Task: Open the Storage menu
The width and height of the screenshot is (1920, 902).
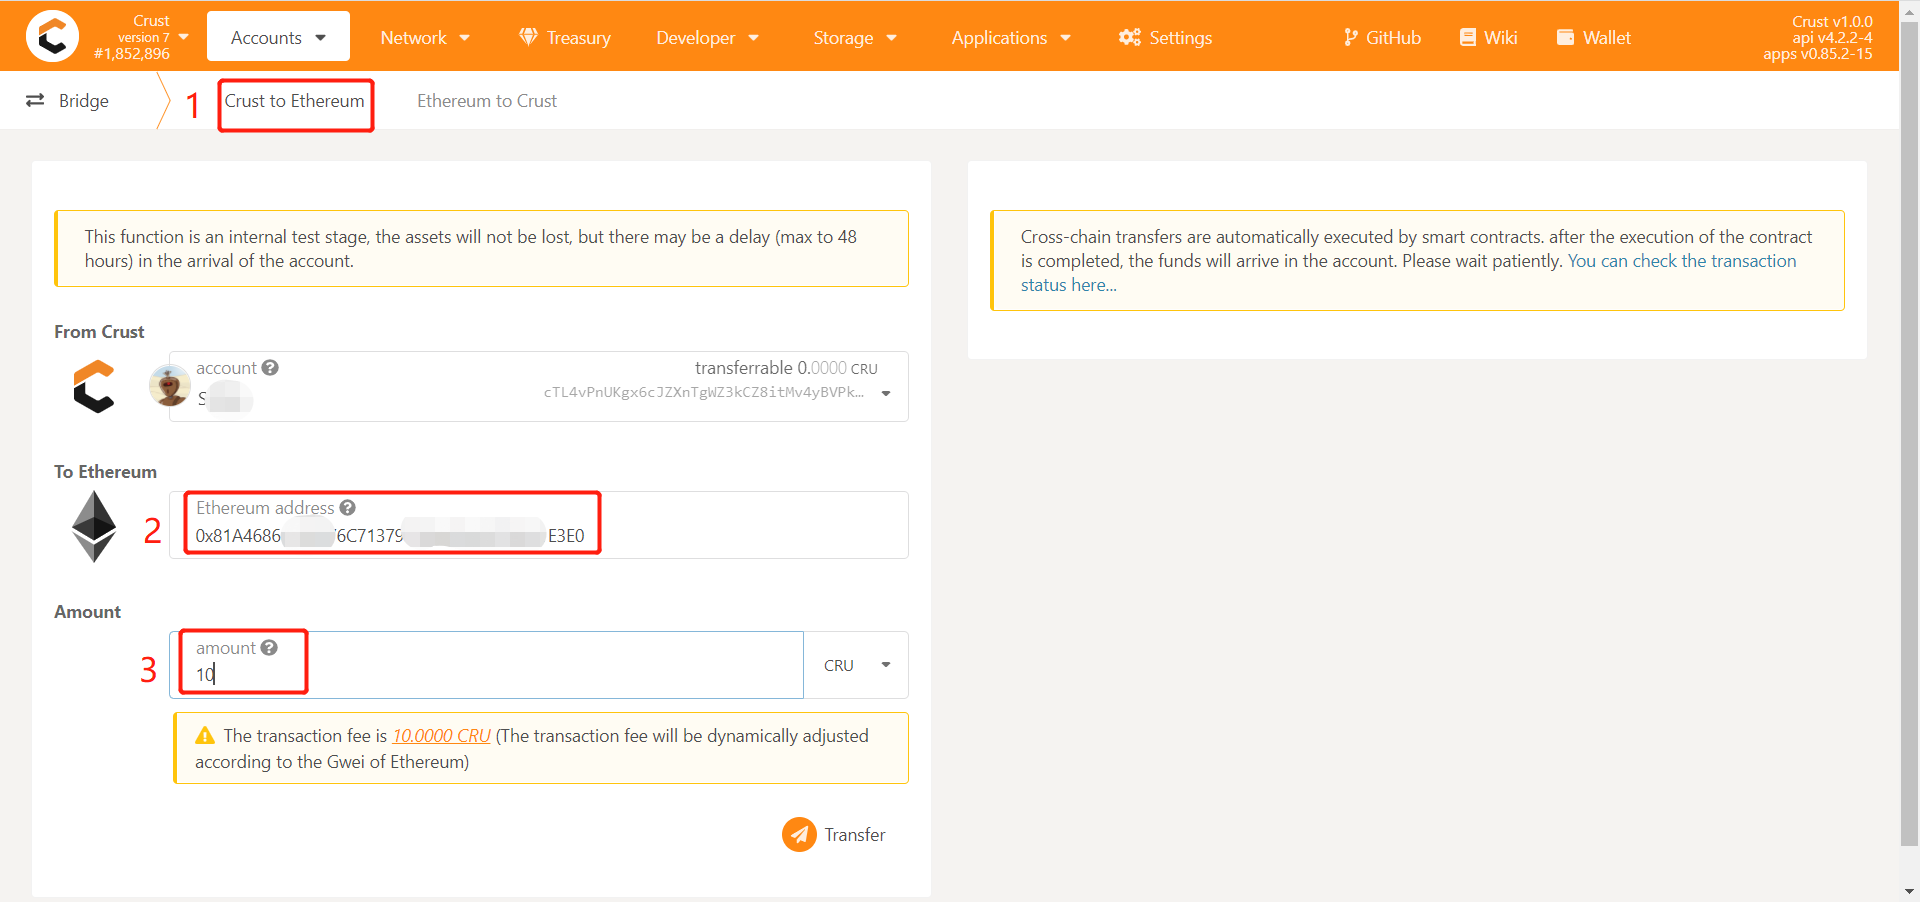Action: click(855, 37)
